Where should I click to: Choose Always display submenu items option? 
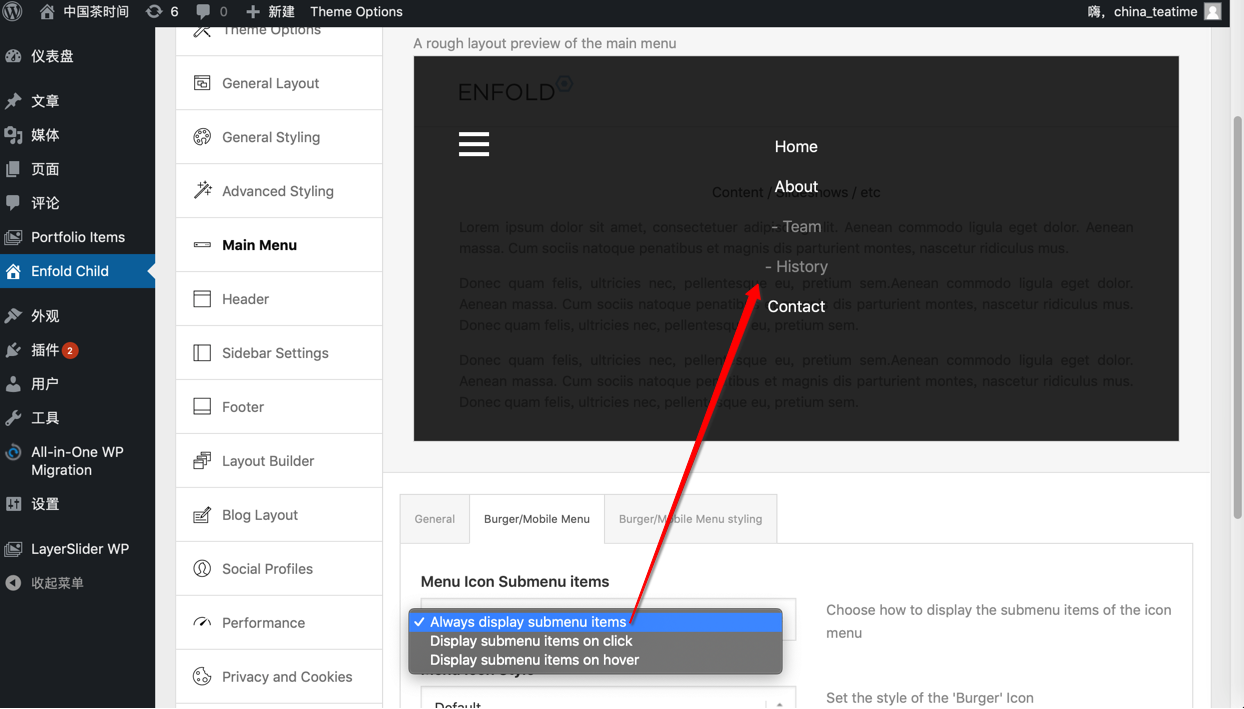tap(595, 622)
